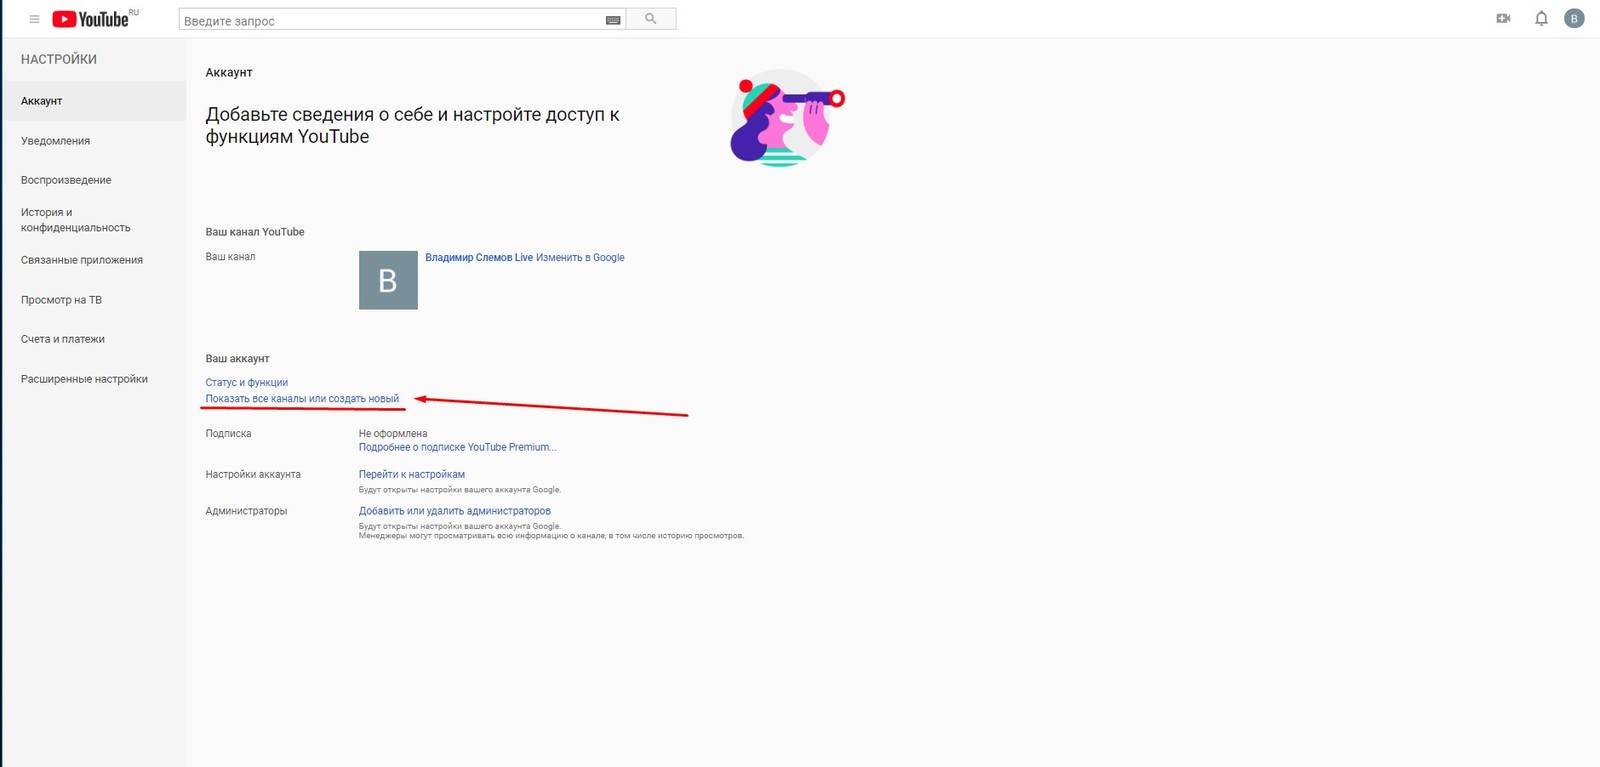
Task: Open the account avatar menu
Action: point(1574,18)
